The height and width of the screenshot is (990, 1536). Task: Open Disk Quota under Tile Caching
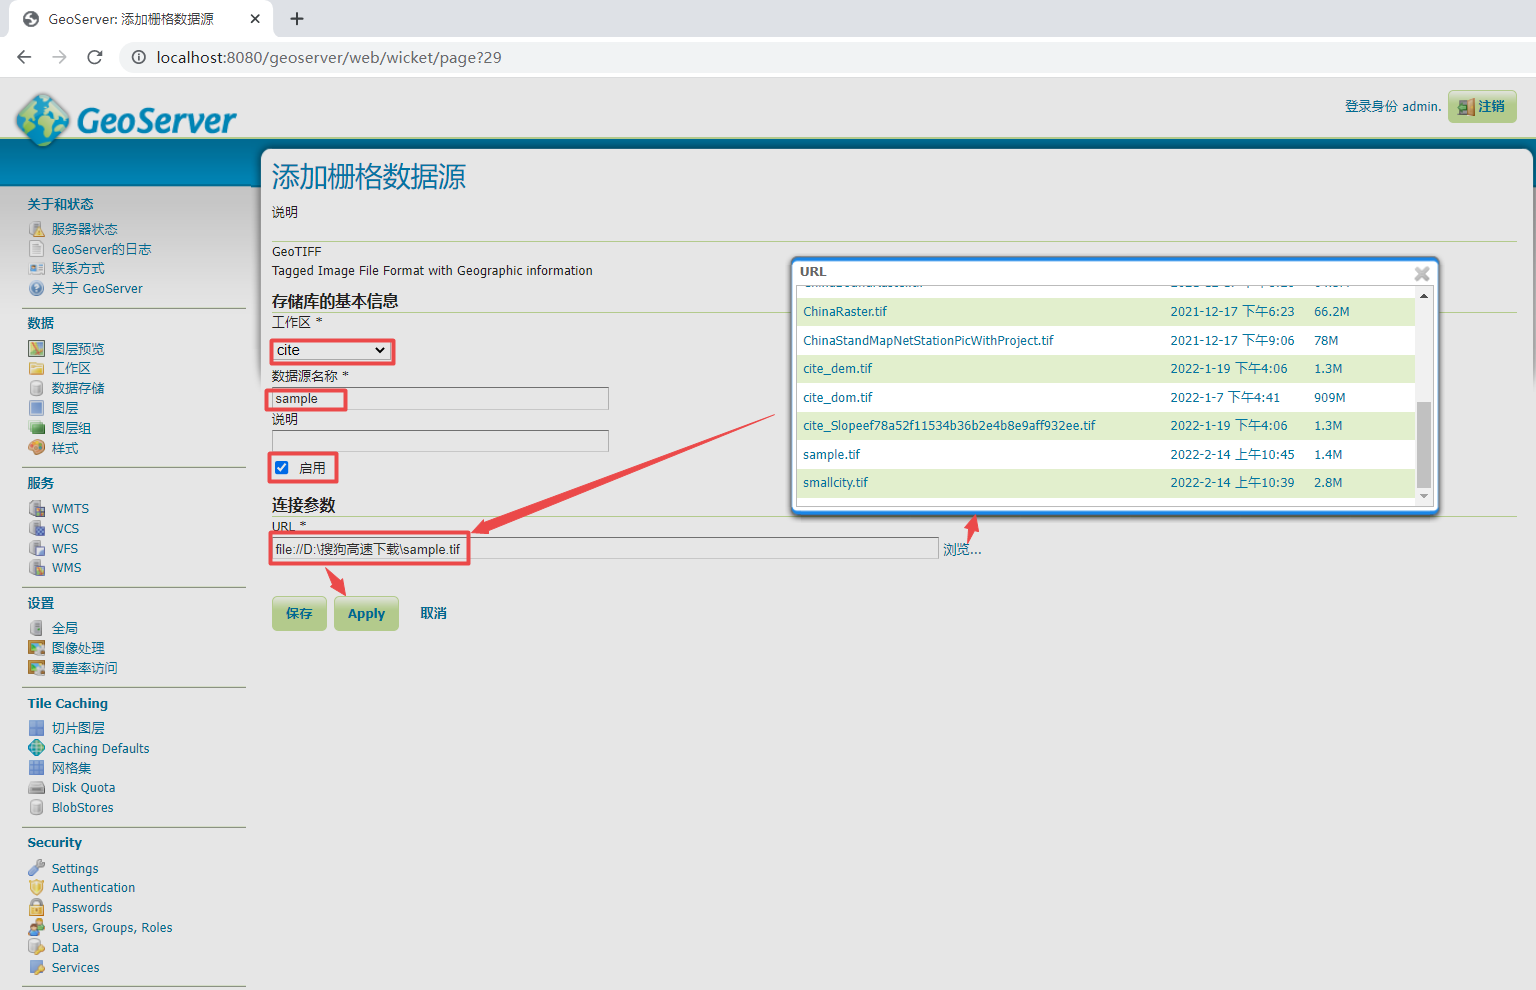tap(82, 787)
